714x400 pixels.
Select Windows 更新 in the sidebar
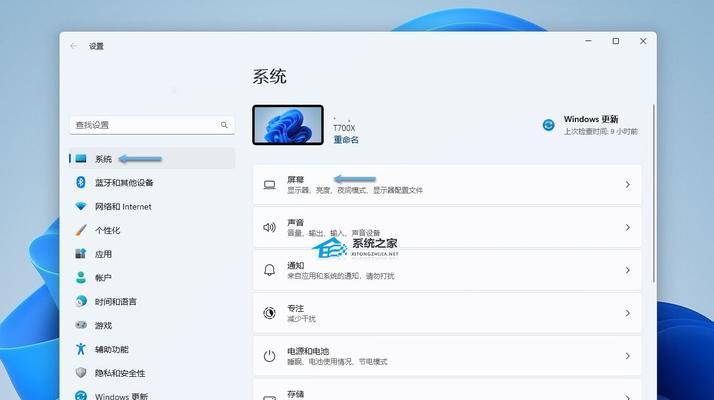[x=152, y=395]
